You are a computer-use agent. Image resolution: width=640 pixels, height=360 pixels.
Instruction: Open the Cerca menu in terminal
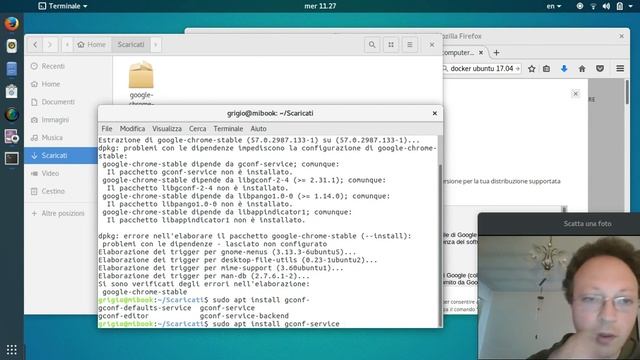pos(198,129)
